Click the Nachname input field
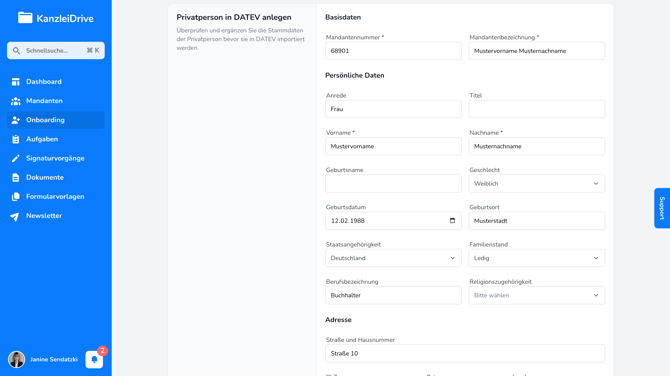The image size is (670, 376). pyautogui.click(x=537, y=146)
